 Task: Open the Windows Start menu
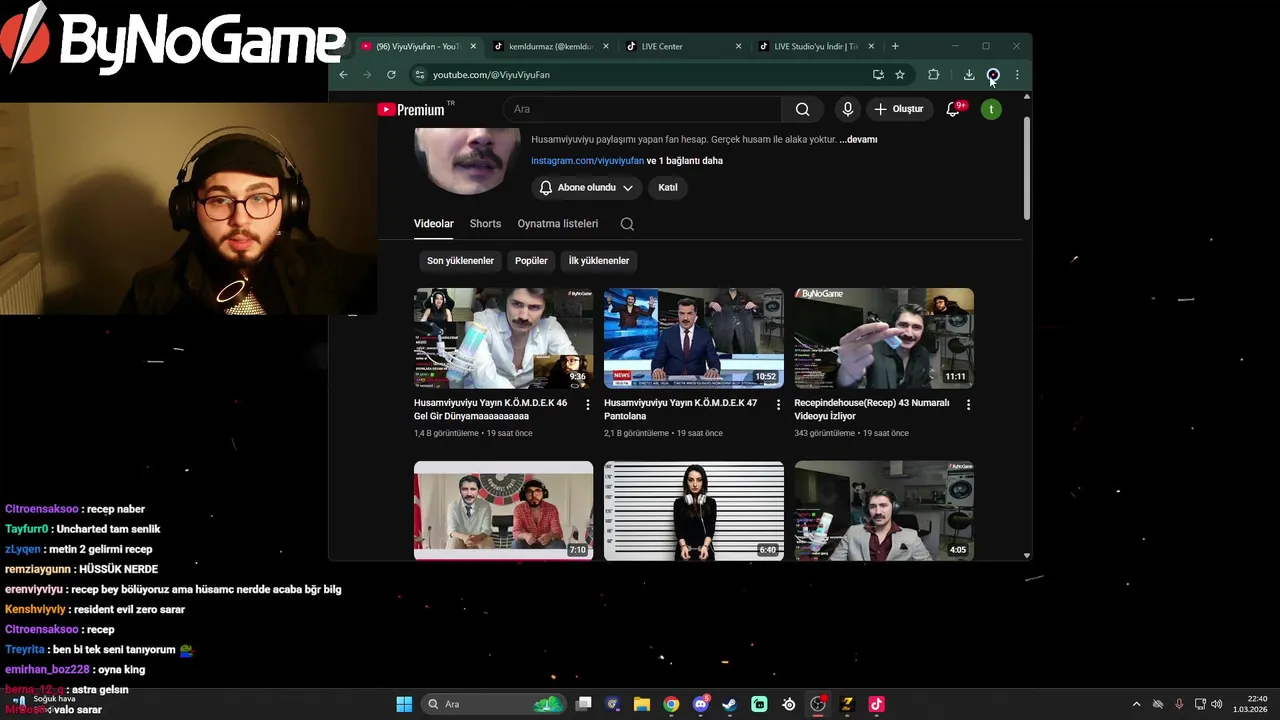point(404,704)
